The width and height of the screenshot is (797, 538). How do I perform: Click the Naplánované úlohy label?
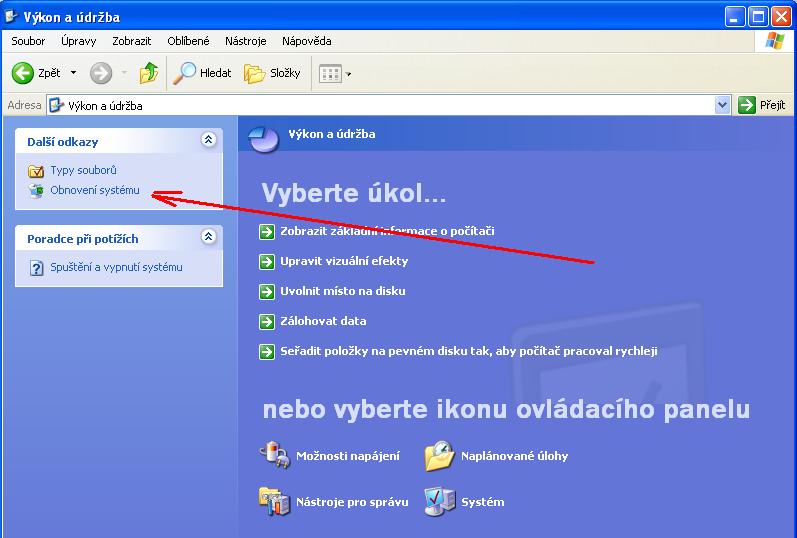514,456
